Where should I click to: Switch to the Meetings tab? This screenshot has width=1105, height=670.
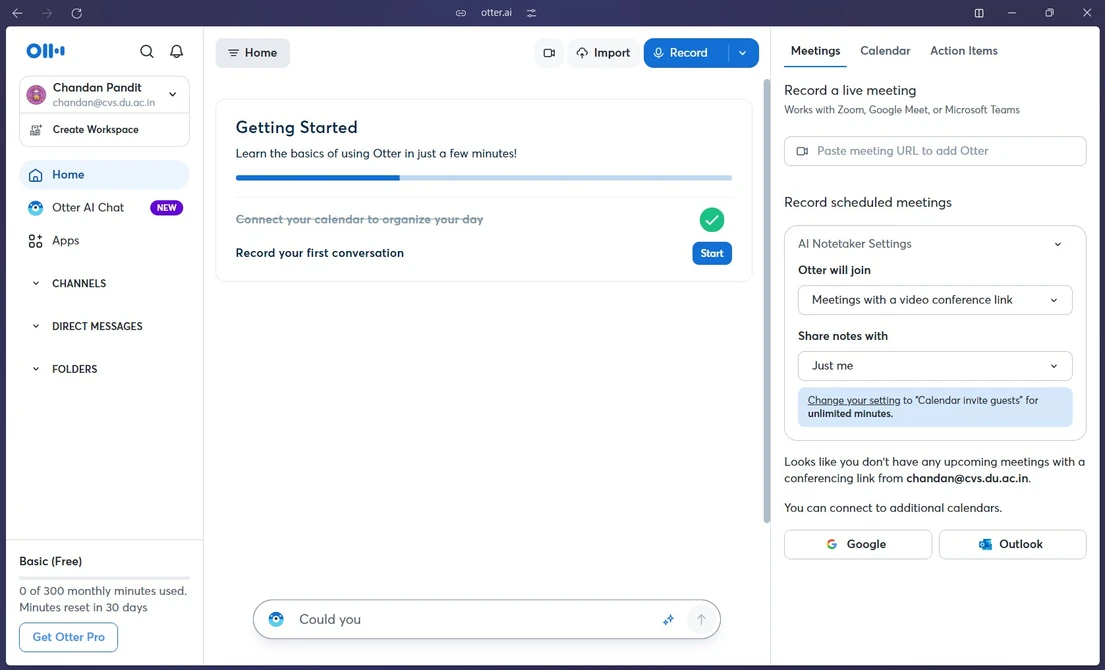(815, 51)
